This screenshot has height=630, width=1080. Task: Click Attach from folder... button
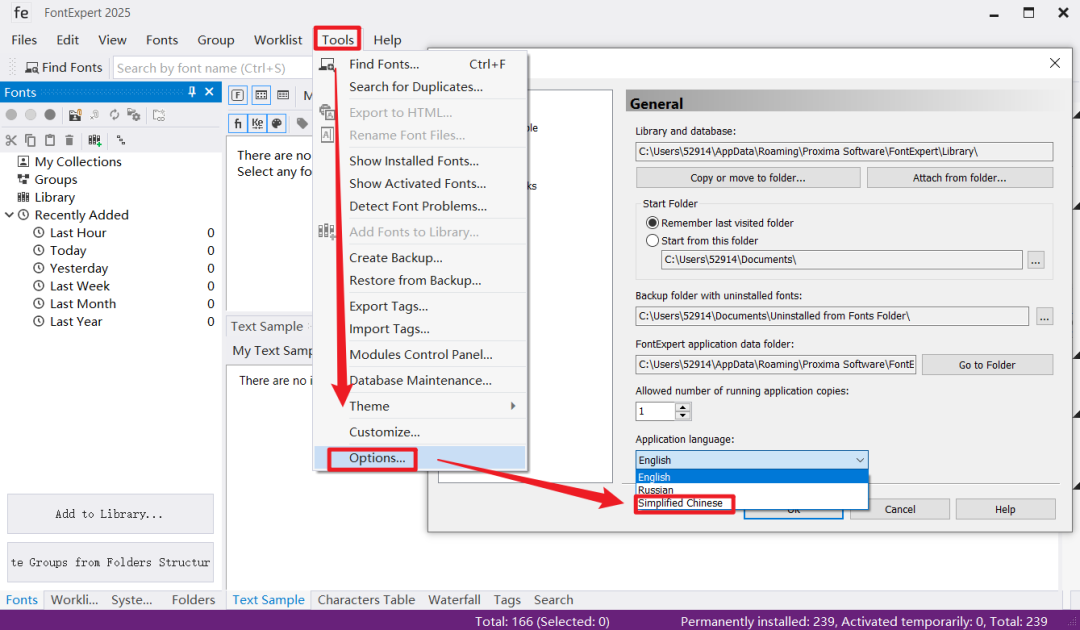point(959,178)
